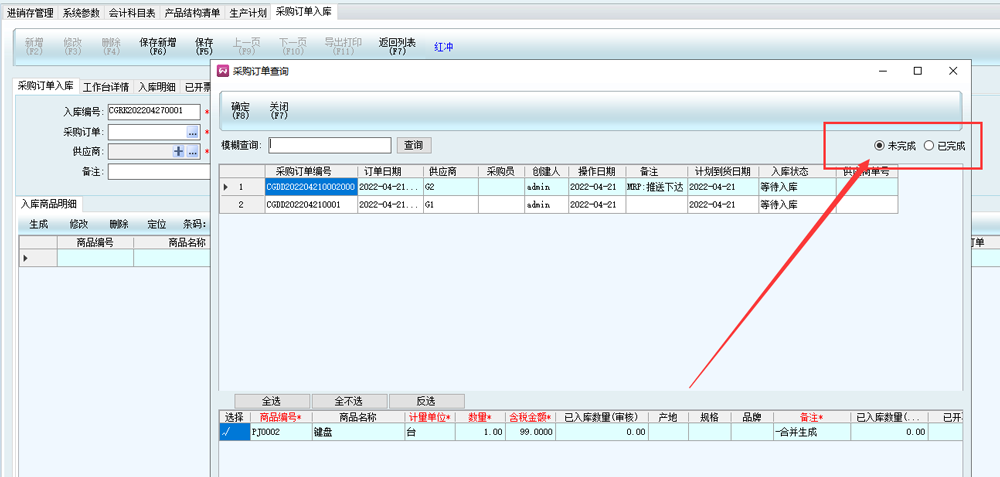Click 返回列表 (F7) in the toolbar

[397, 46]
